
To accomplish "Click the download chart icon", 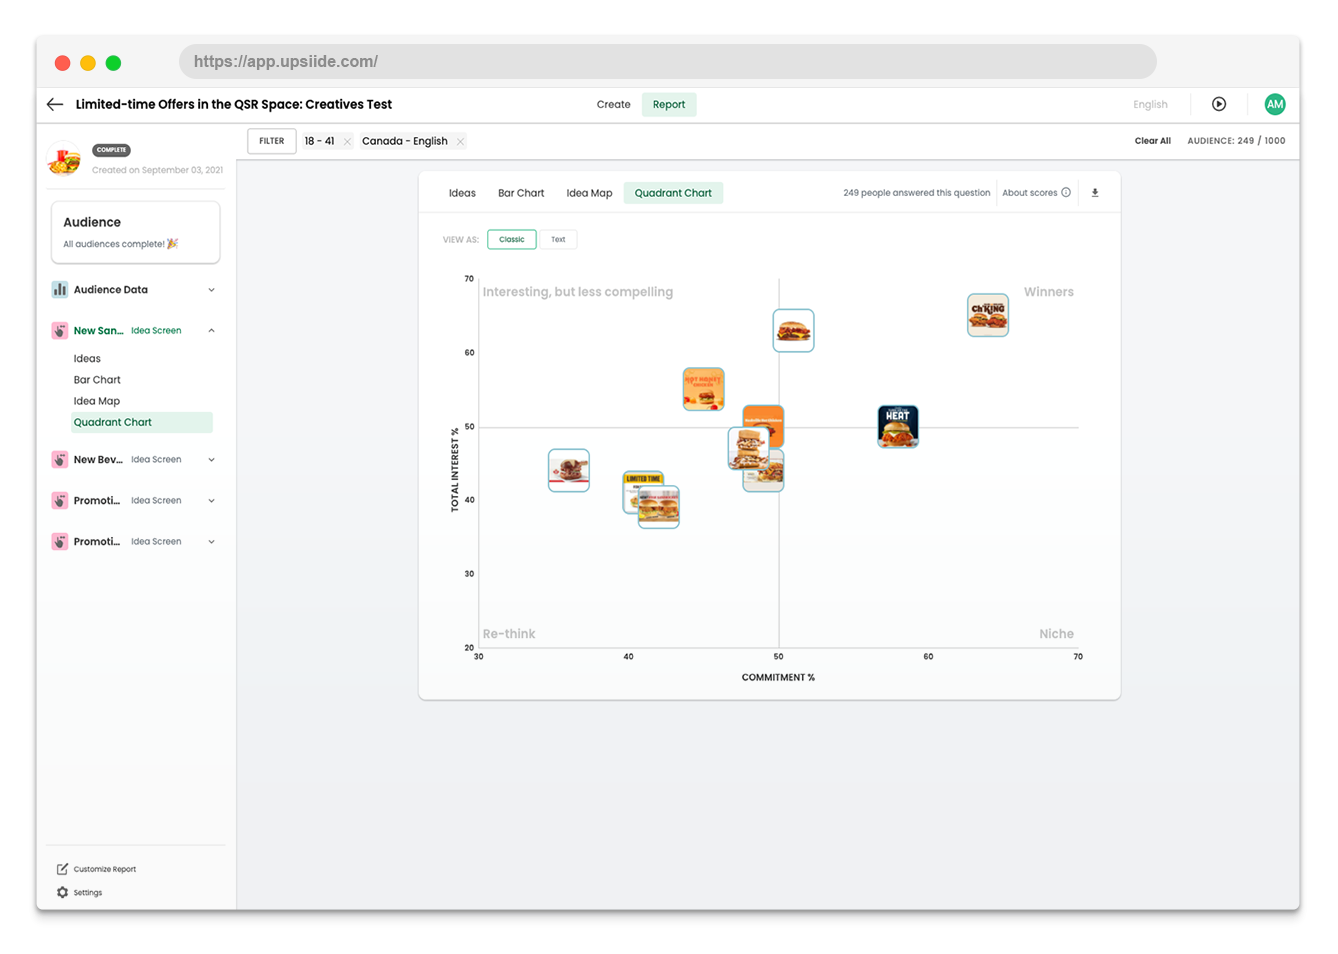I will point(1095,193).
